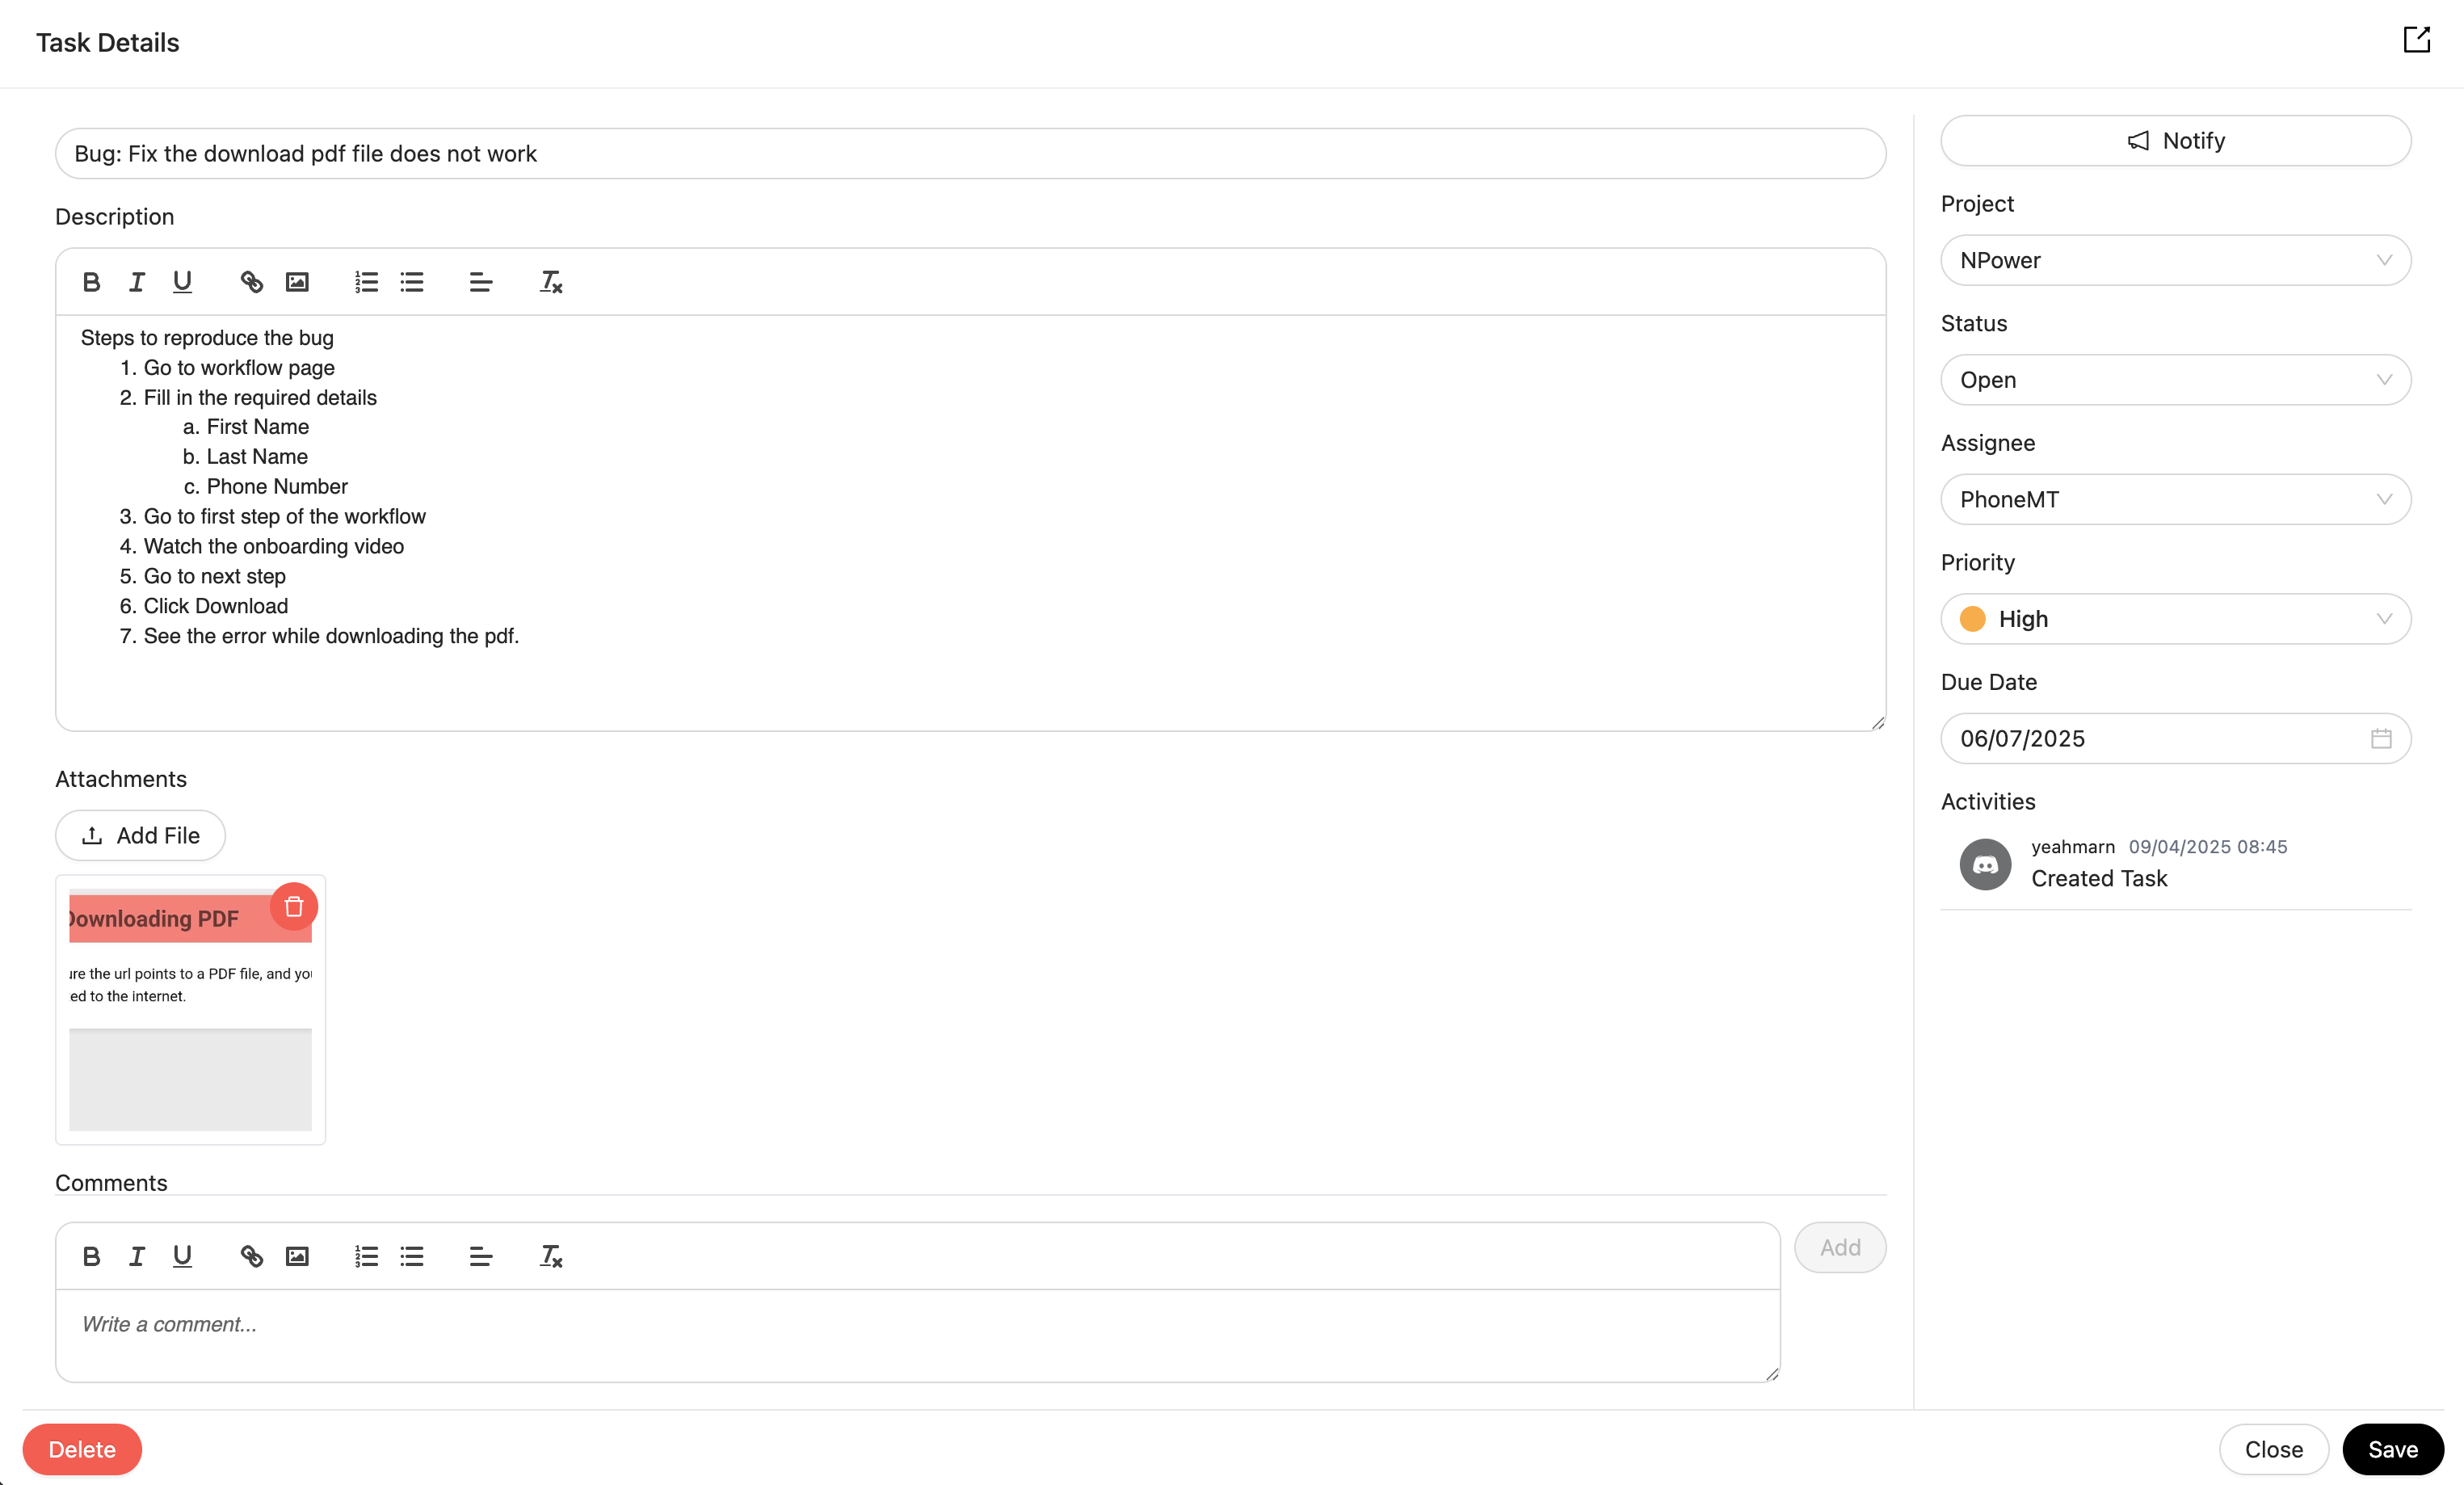Toggle bold in the comment toolbar

tap(91, 1256)
